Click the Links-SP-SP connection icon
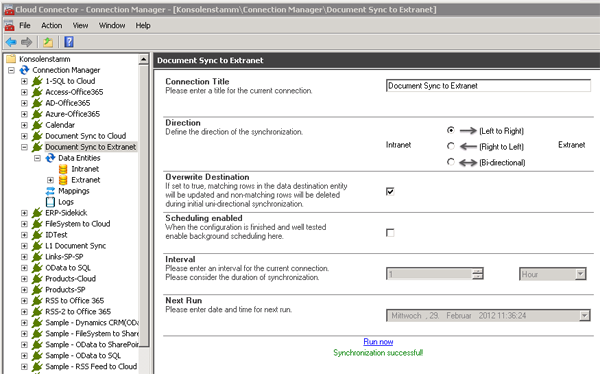 click(x=37, y=257)
